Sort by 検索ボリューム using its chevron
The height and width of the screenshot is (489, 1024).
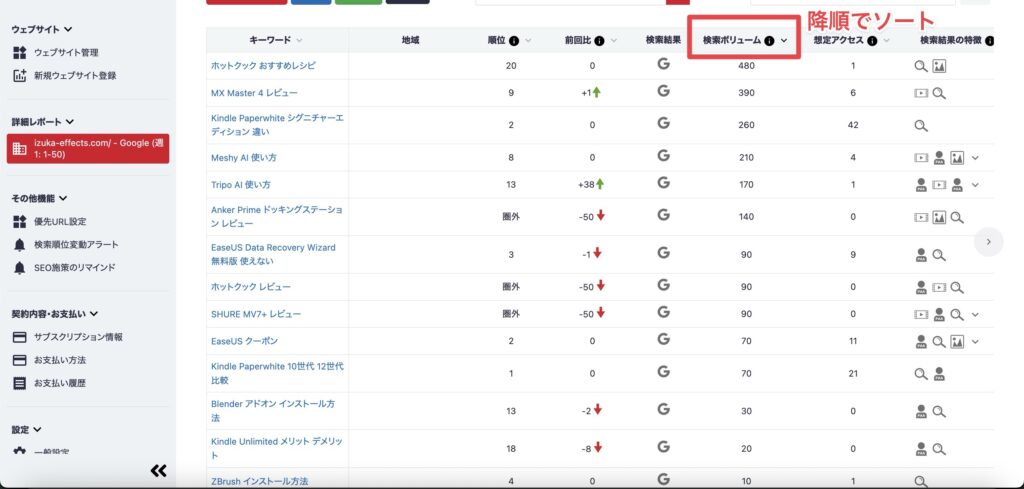[784, 41]
